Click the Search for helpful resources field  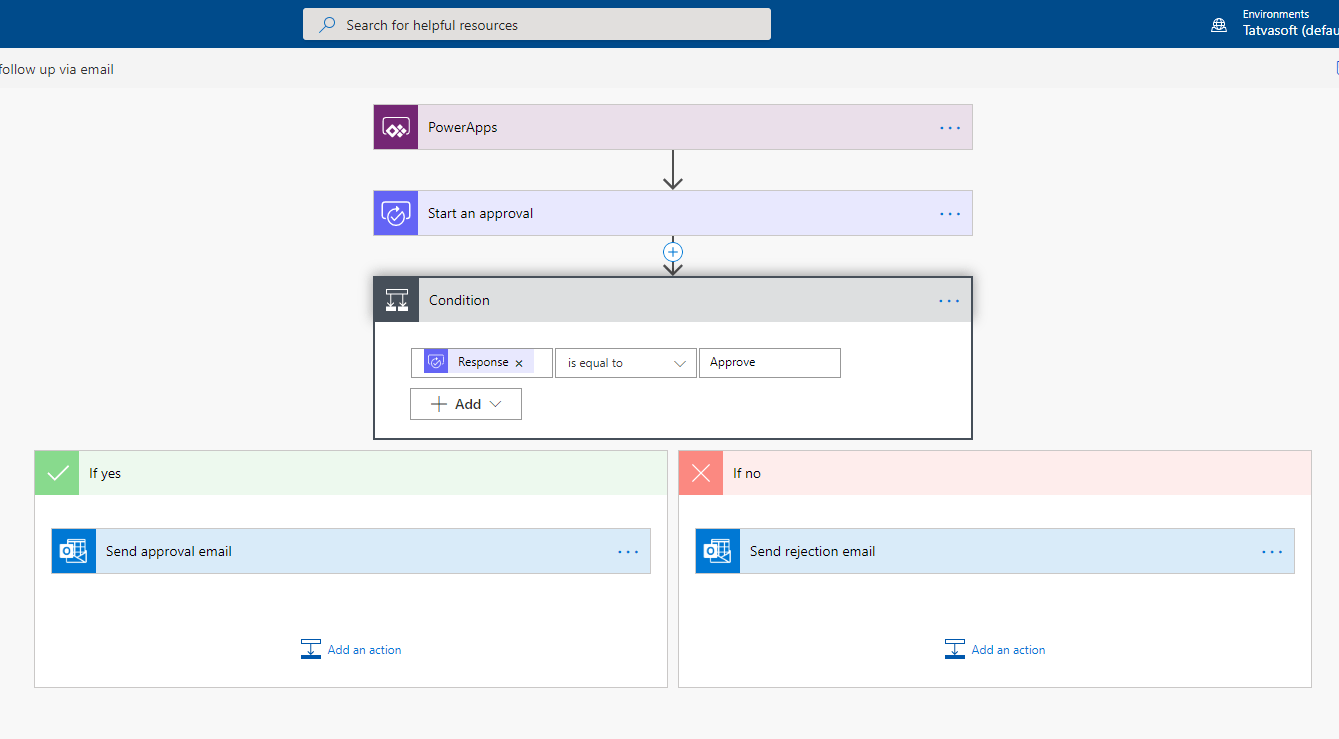536,23
